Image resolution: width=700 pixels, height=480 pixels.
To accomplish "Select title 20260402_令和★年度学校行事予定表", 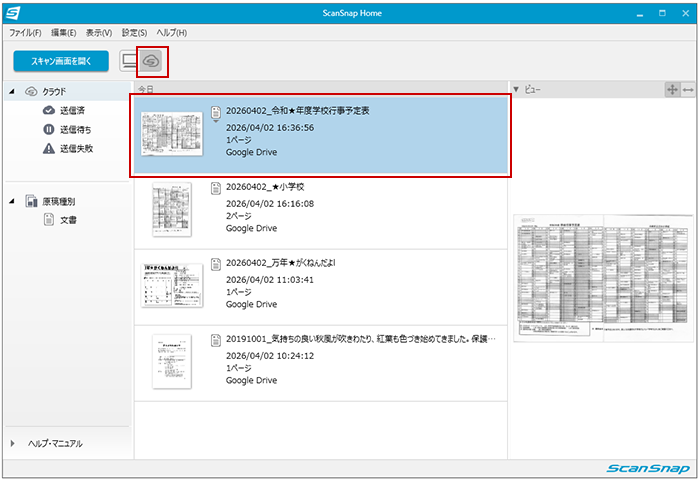I will (x=297, y=111).
